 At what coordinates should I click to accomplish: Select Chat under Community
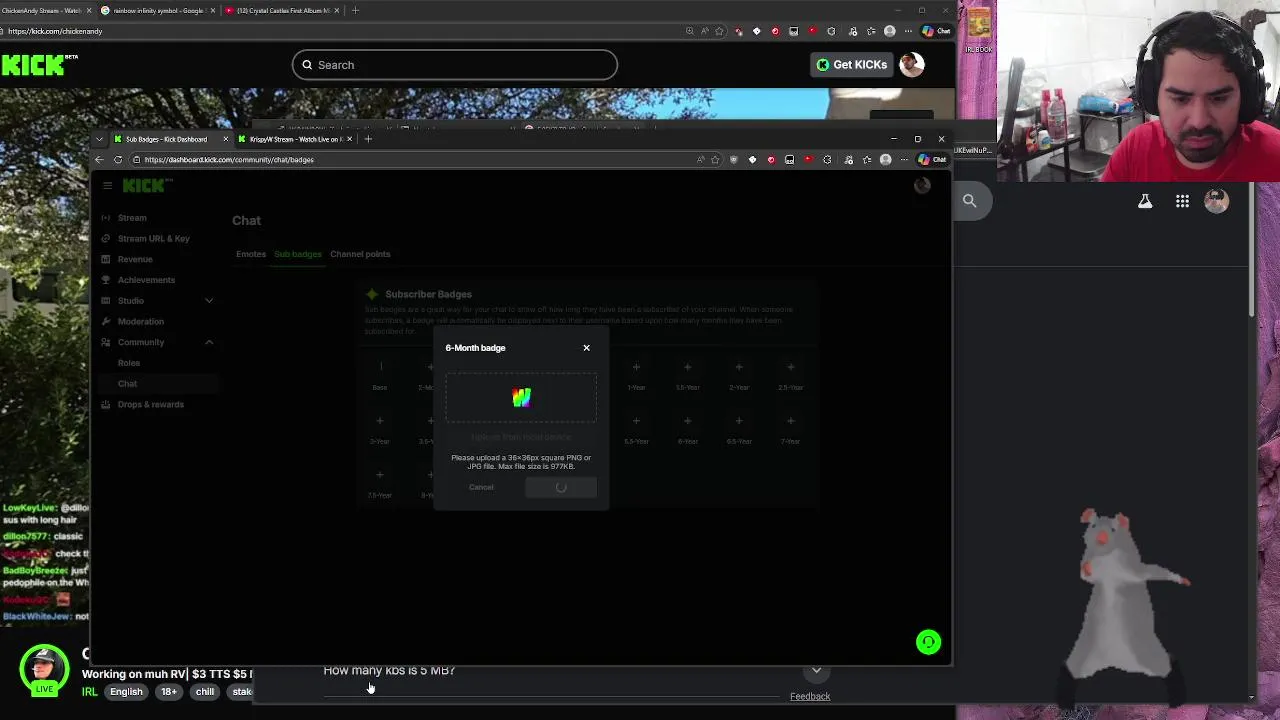[x=127, y=384]
